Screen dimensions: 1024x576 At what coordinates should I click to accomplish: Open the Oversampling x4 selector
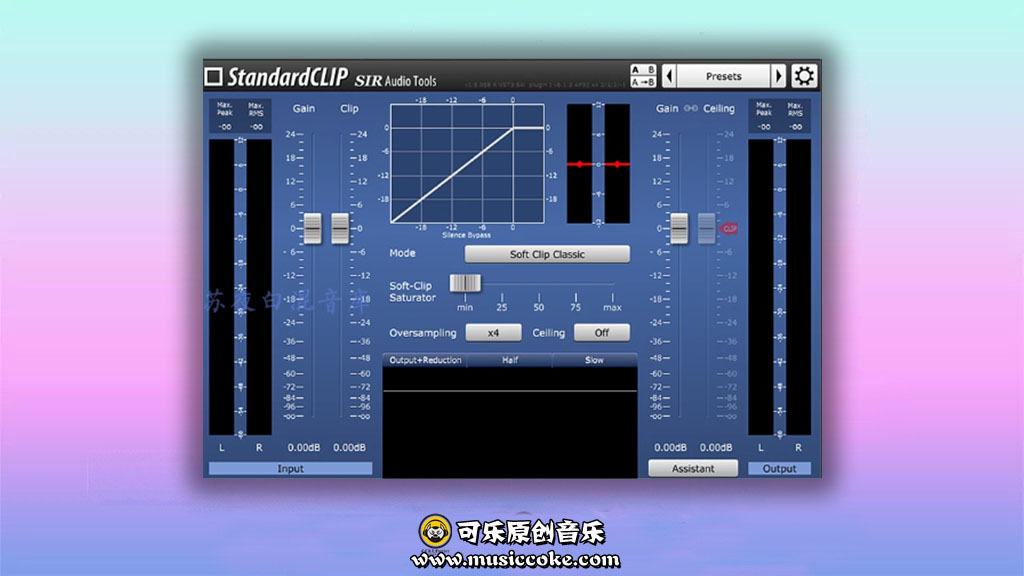493,332
